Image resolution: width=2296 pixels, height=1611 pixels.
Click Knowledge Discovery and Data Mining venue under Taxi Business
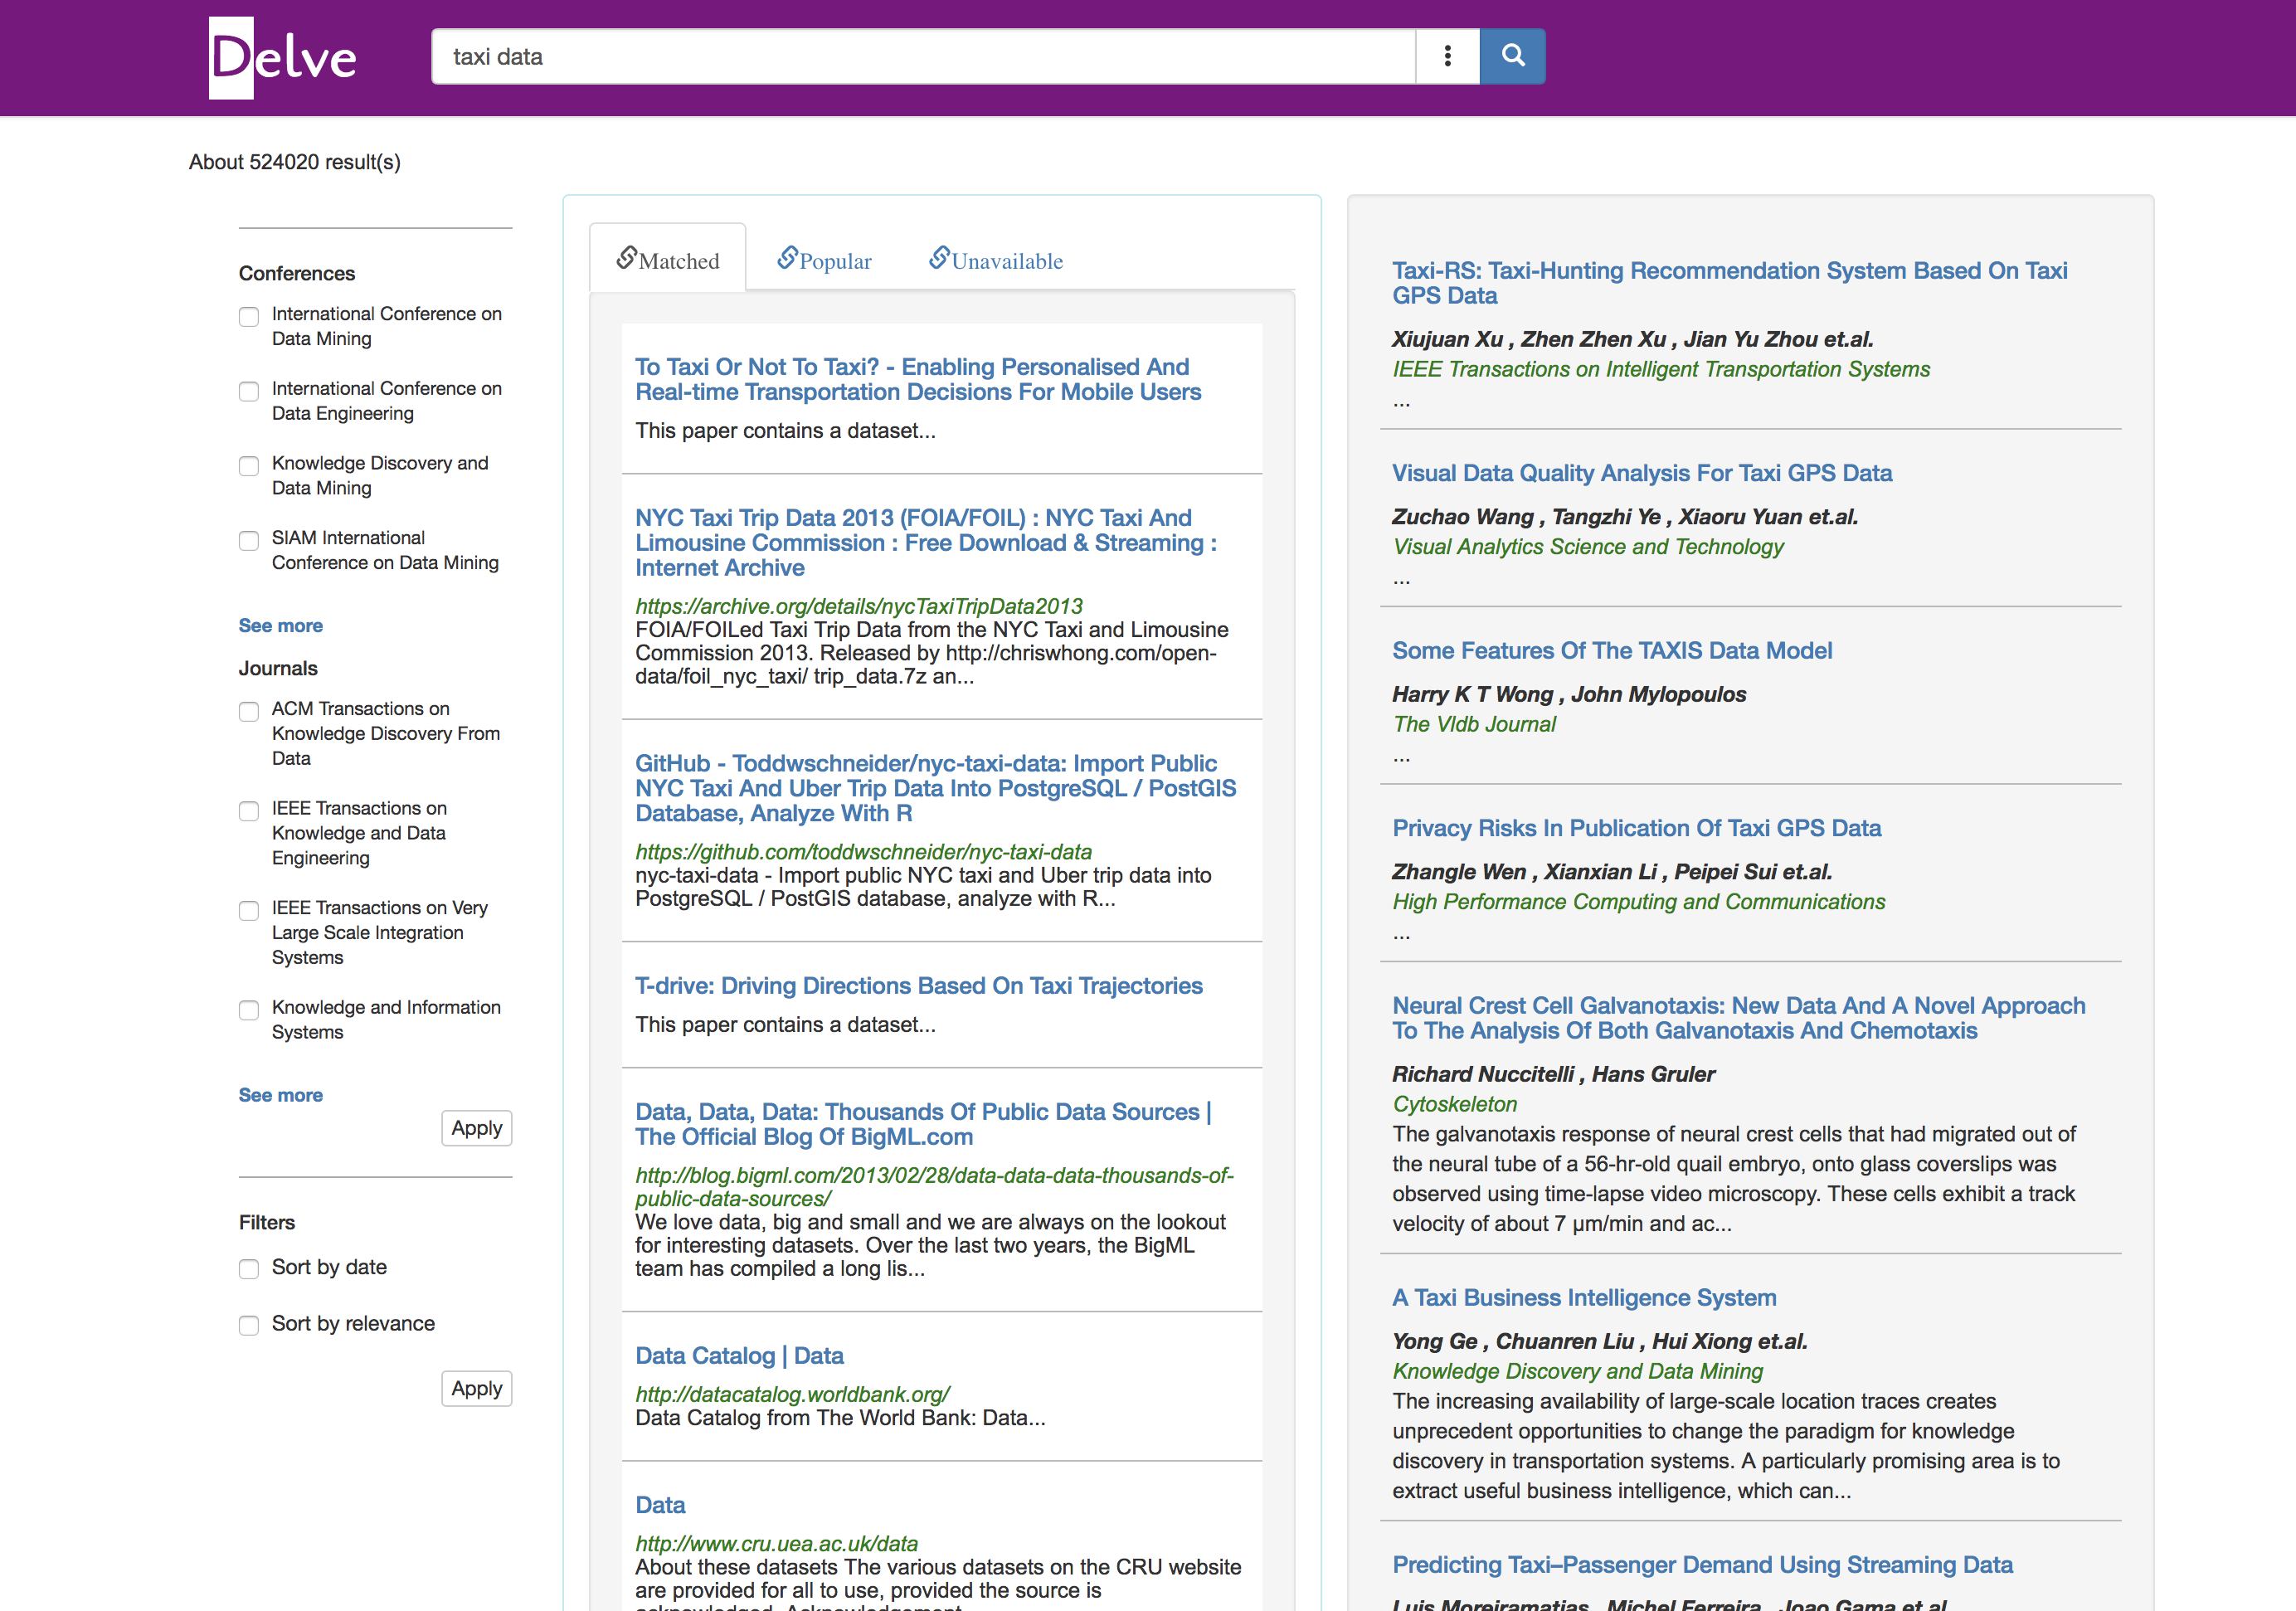coord(1577,1371)
